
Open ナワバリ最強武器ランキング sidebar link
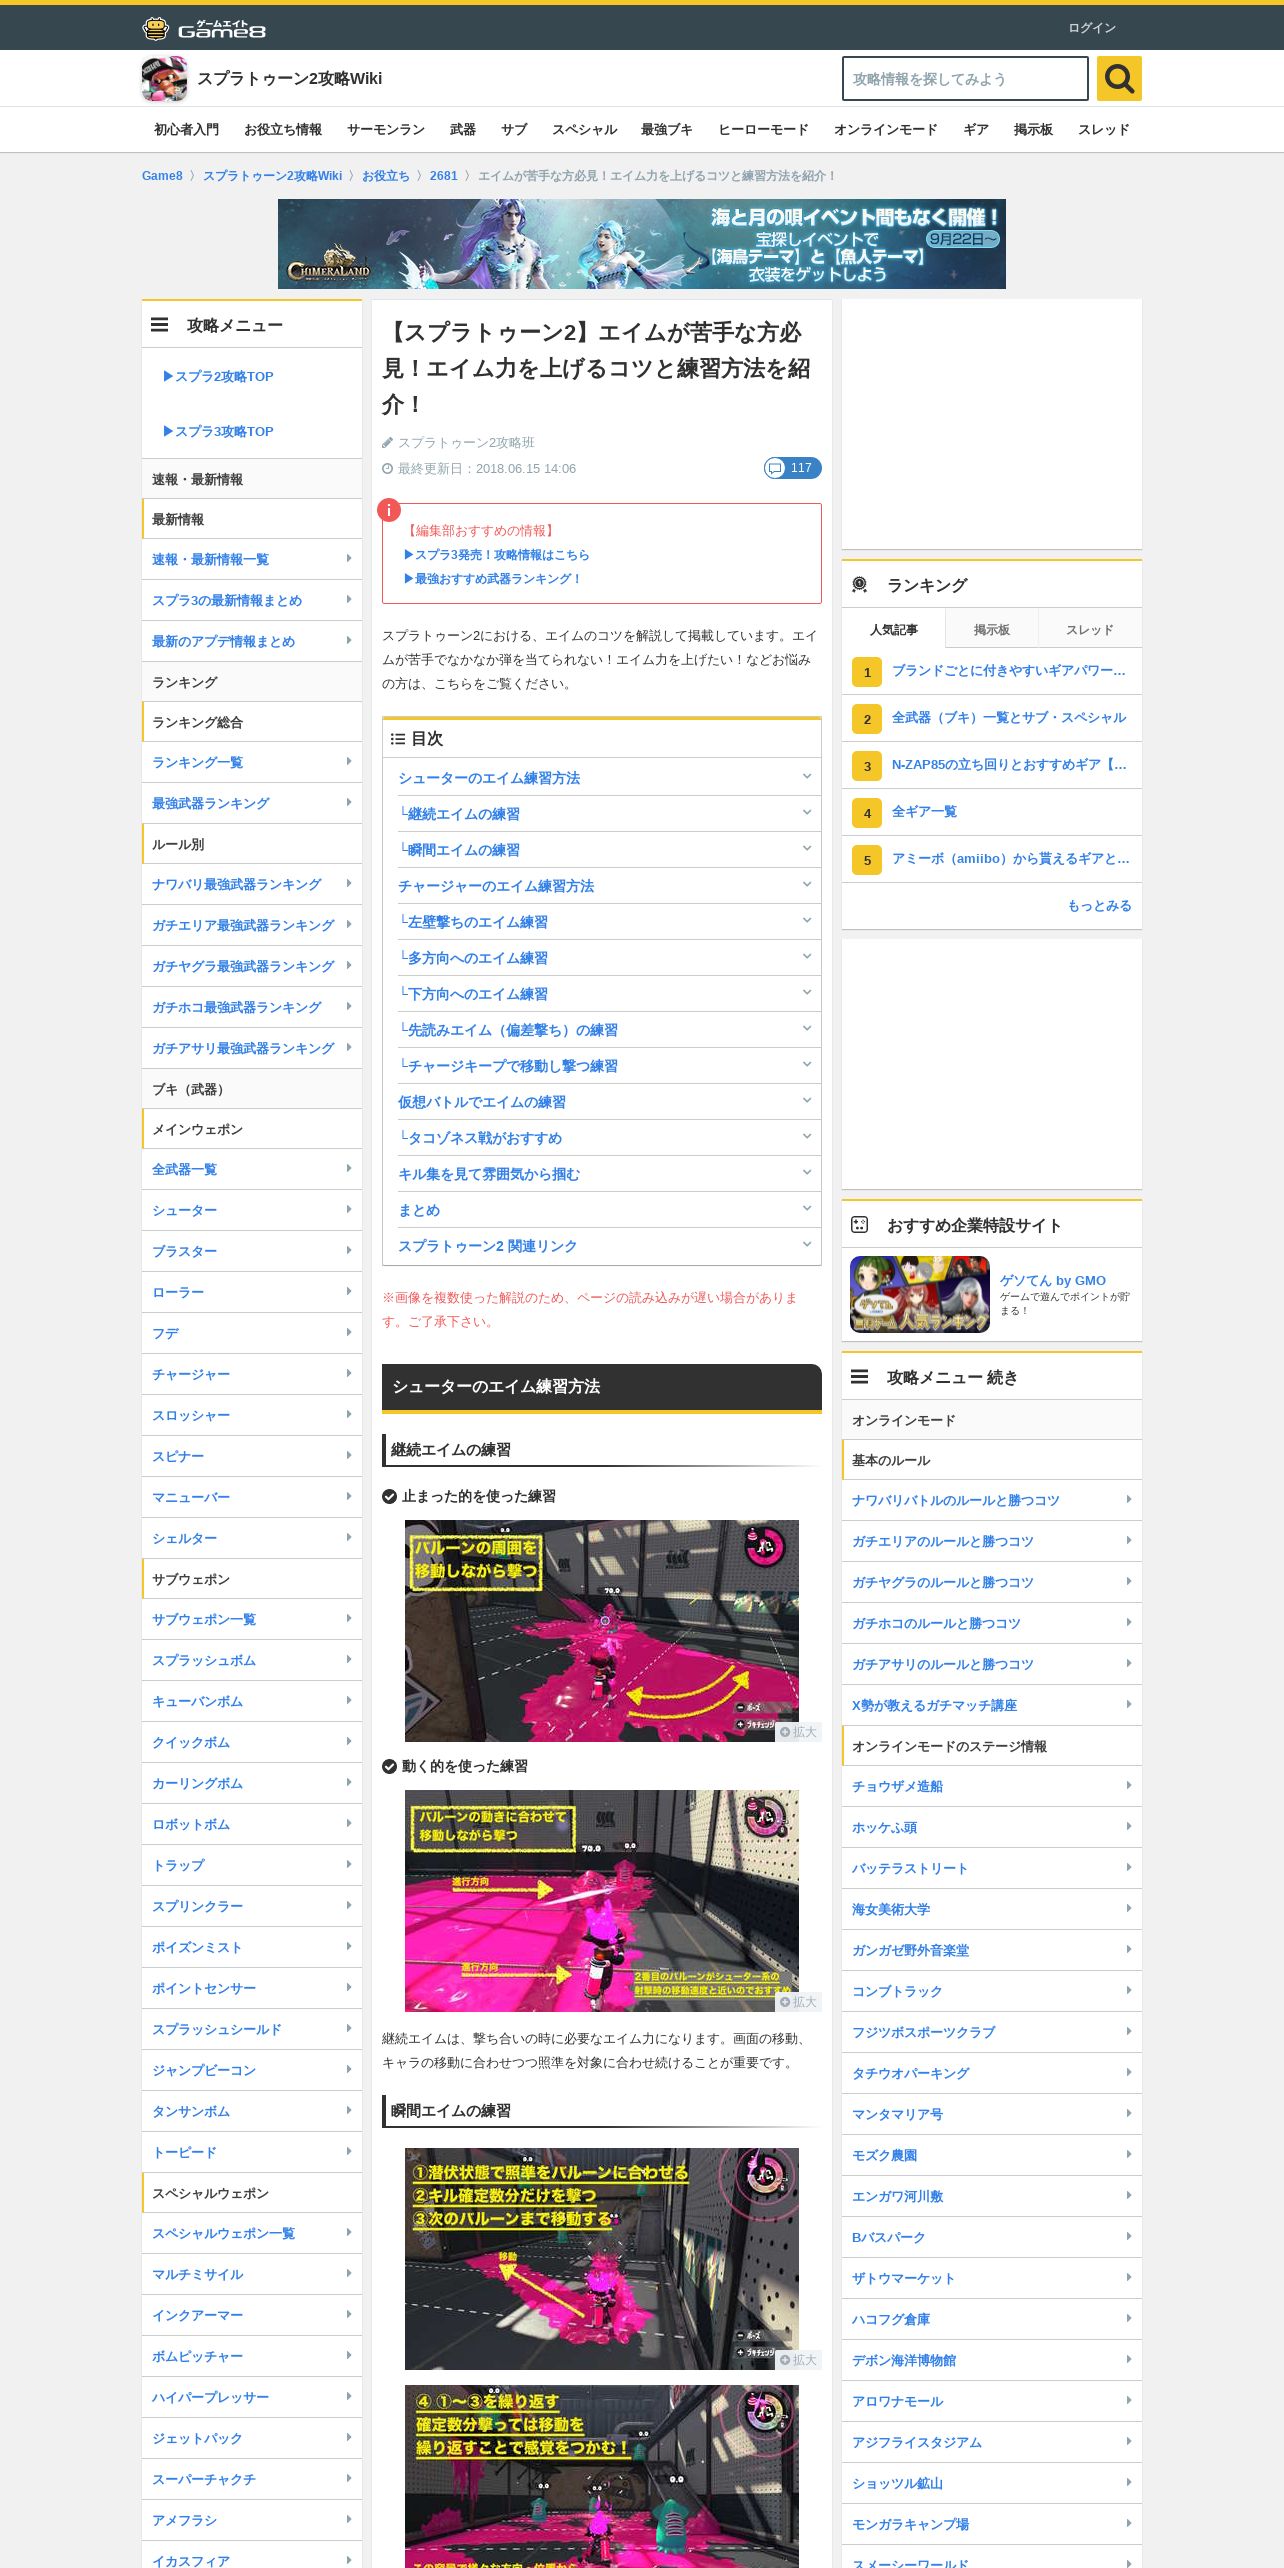click(x=252, y=884)
